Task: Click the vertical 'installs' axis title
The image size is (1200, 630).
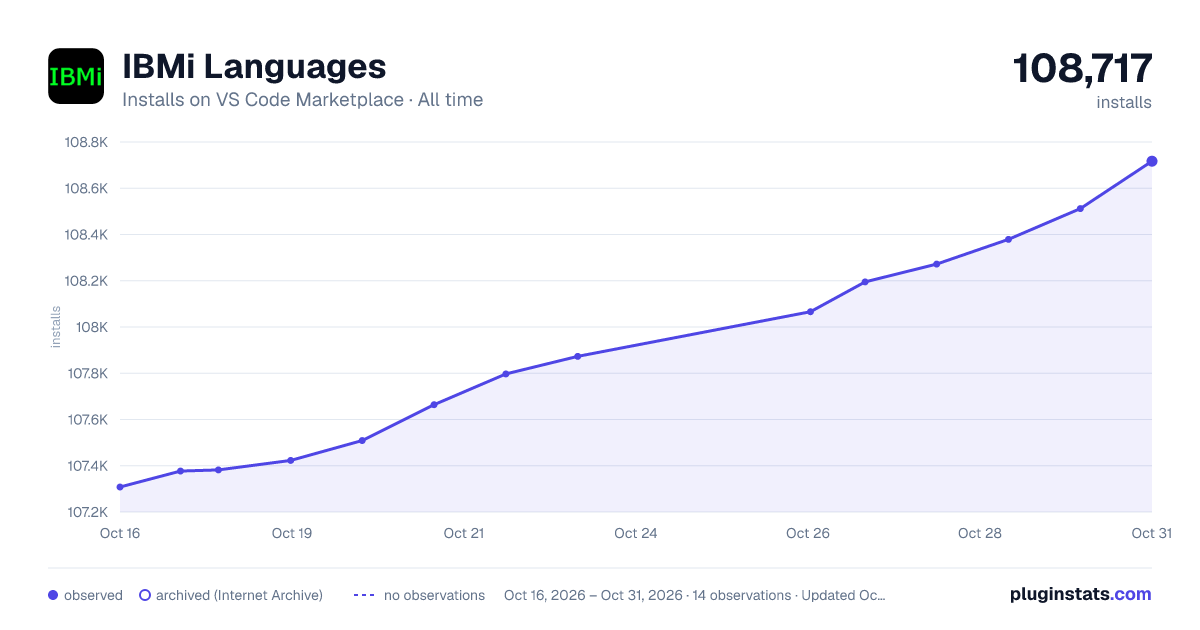Action: (x=56, y=327)
